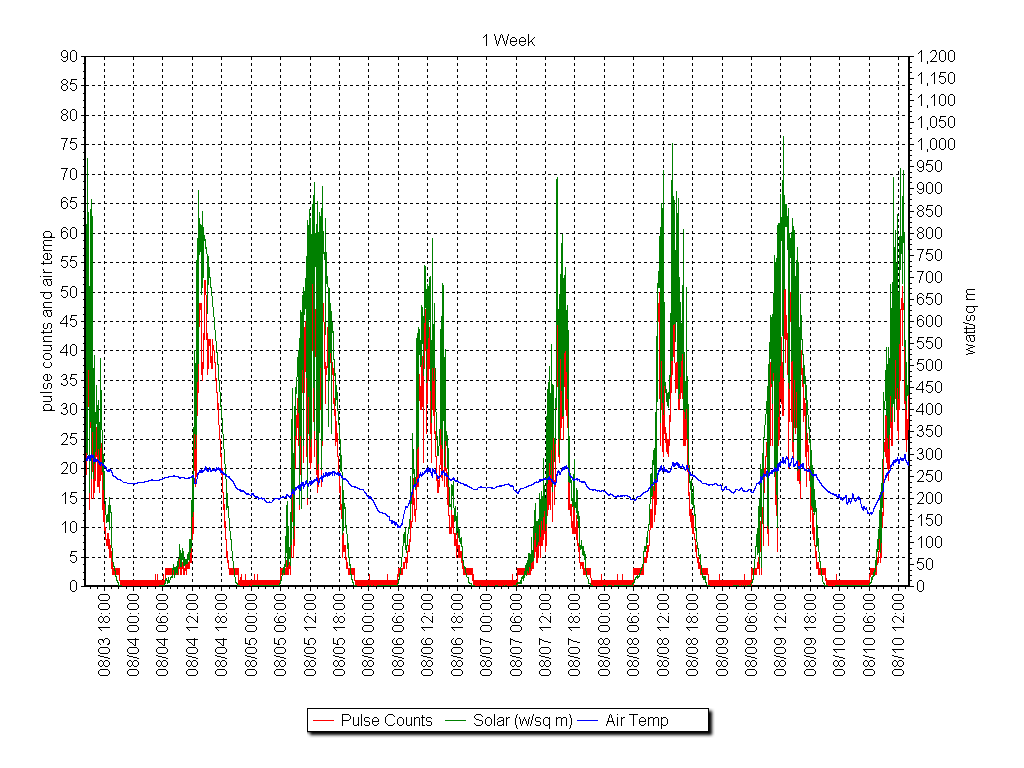Click the "1,000" tick on the right axis
Viewport: 1024px width, 768px height.
(936, 144)
